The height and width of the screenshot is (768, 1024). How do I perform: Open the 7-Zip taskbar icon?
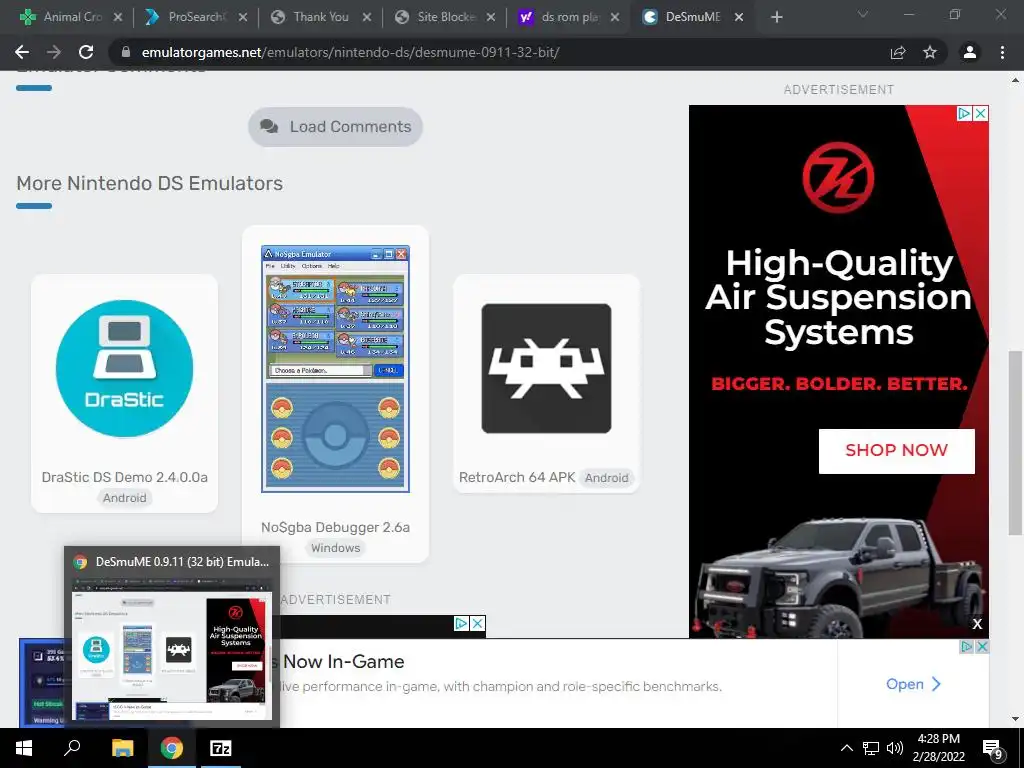[221, 748]
